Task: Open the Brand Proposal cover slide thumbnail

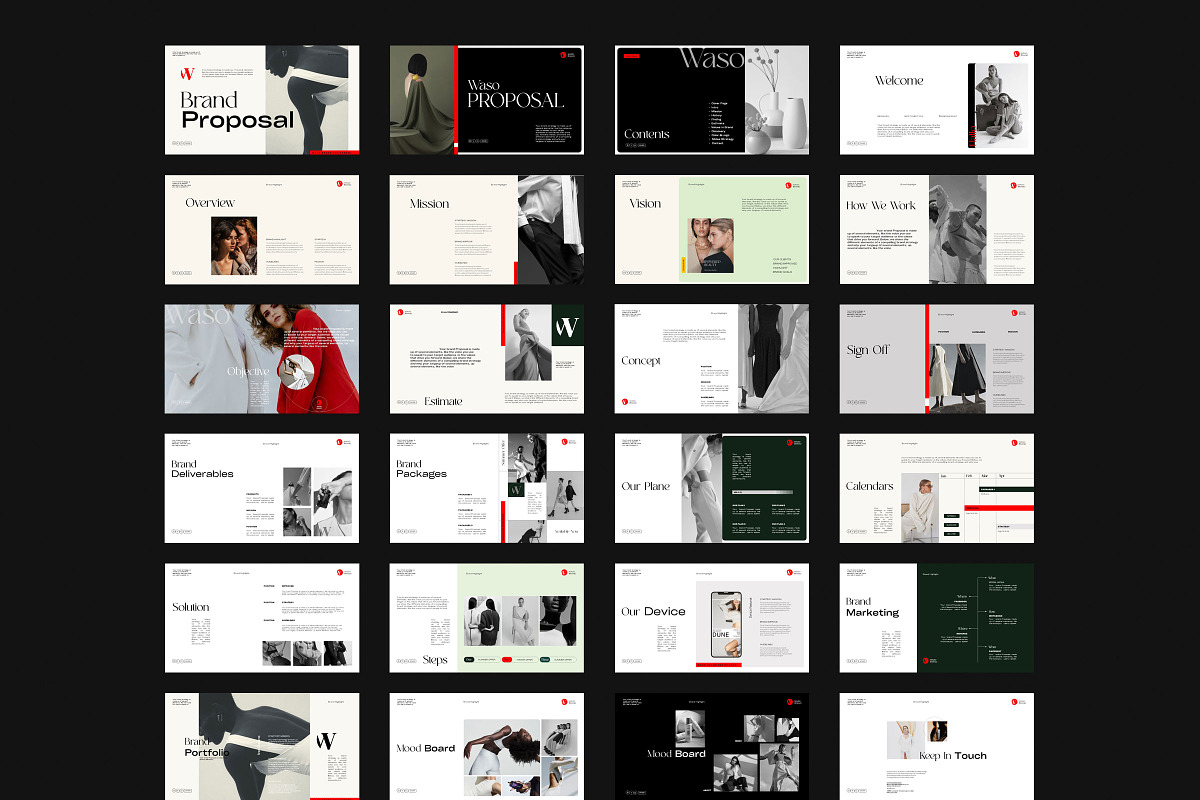Action: pyautogui.click(x=262, y=100)
